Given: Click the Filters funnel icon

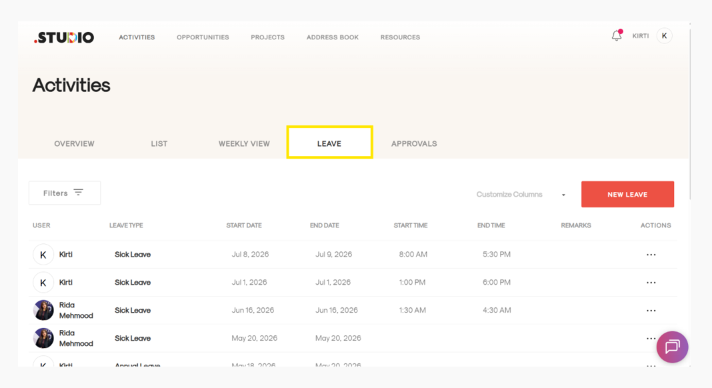Looking at the screenshot, I should click(x=79, y=193).
